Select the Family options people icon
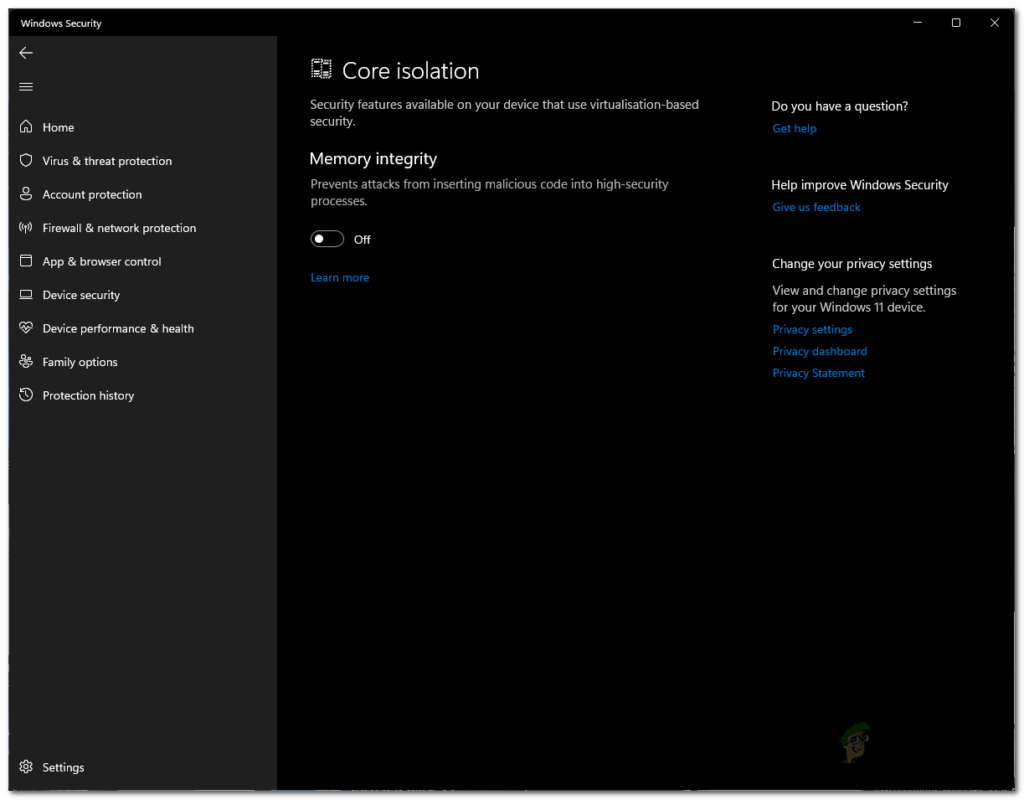Image resolution: width=1024 pixels, height=800 pixels. click(25, 361)
